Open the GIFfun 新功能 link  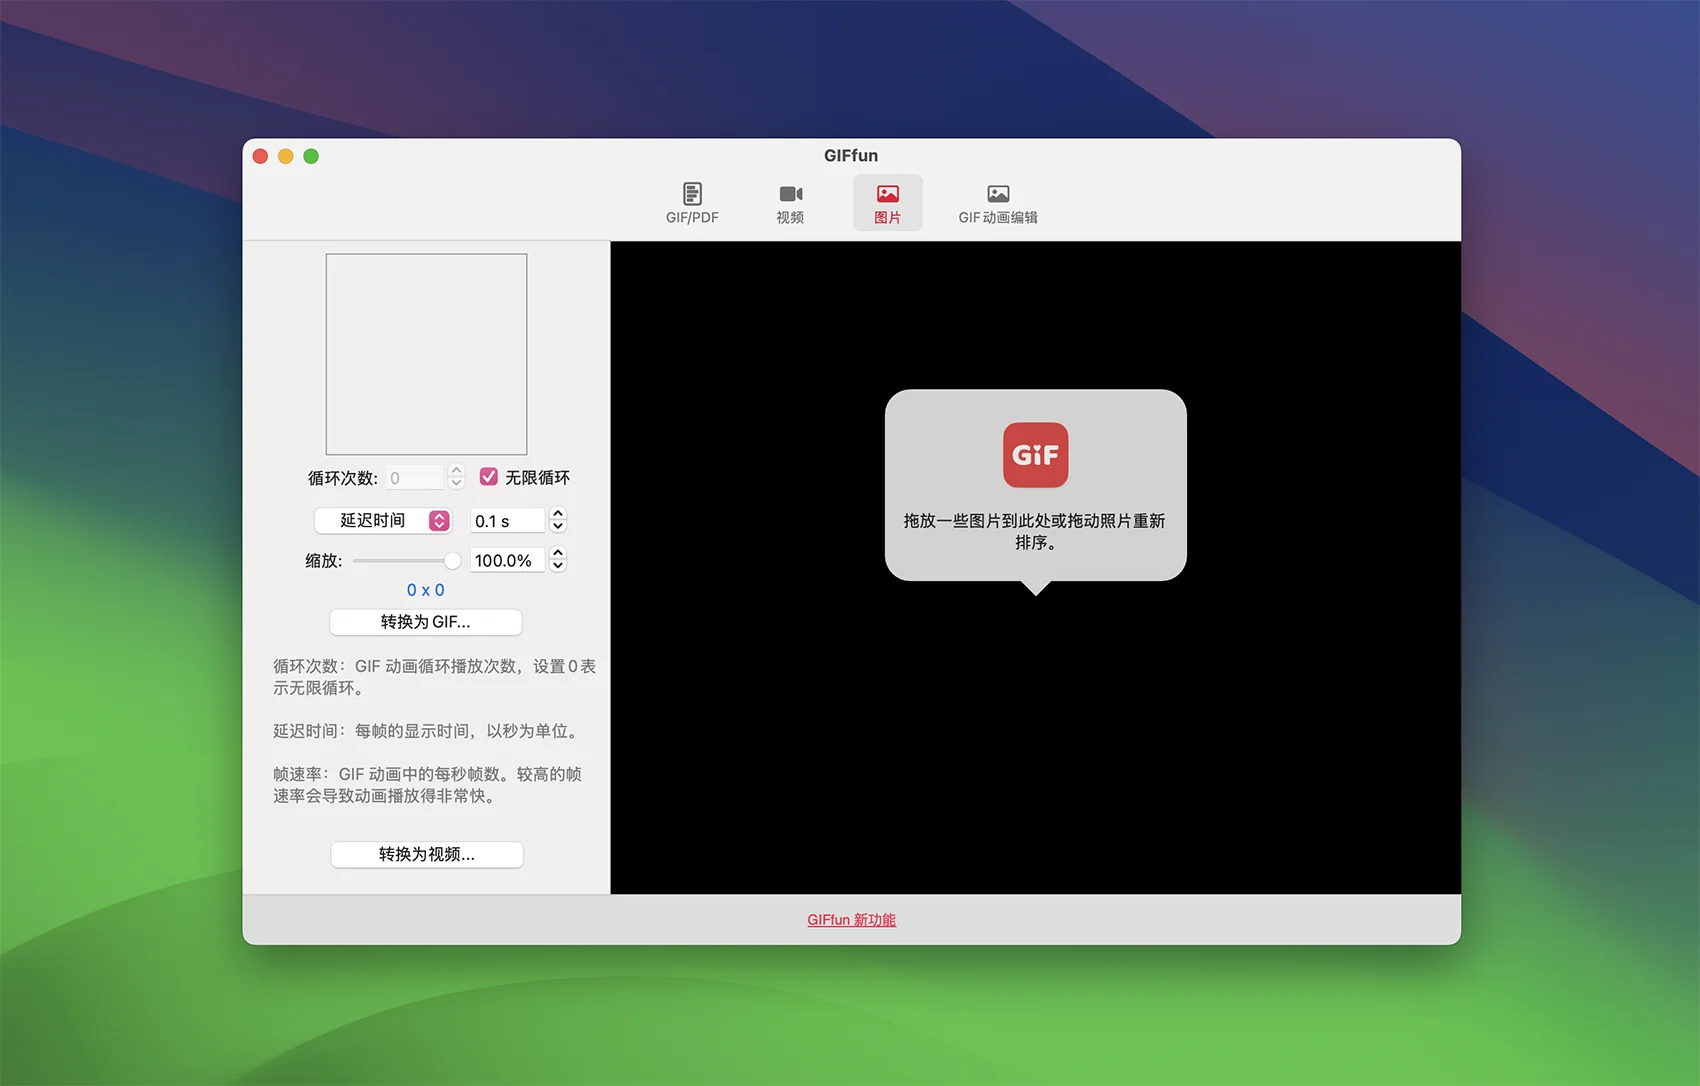tap(852, 920)
